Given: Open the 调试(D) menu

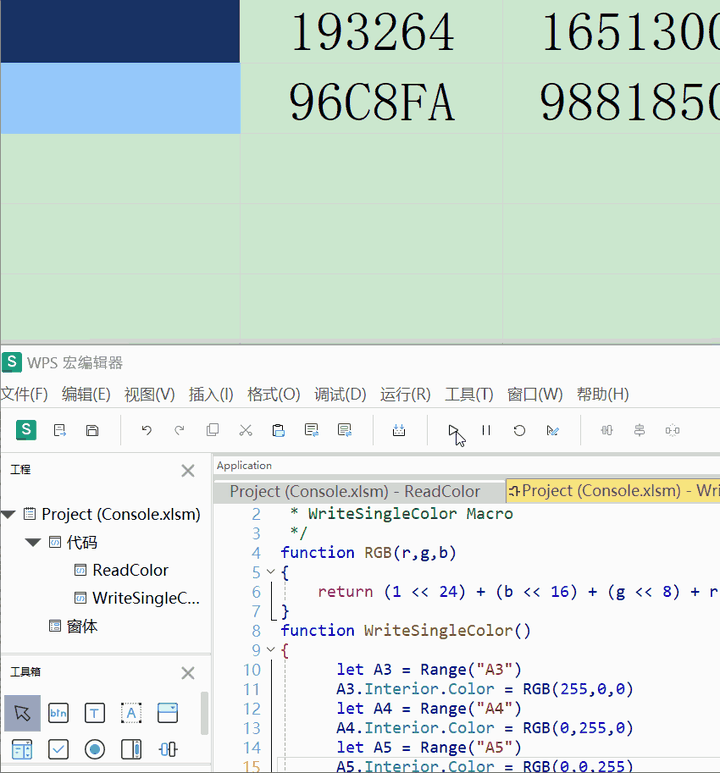Looking at the screenshot, I should coord(340,394).
